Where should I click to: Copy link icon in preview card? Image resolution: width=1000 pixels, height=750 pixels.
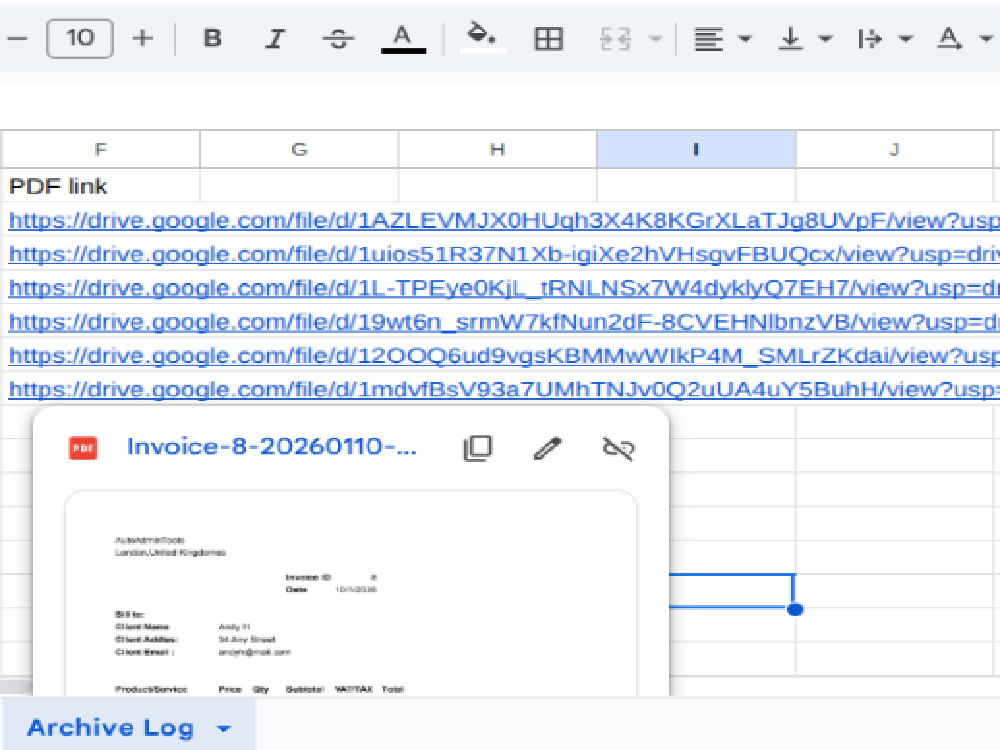point(478,448)
